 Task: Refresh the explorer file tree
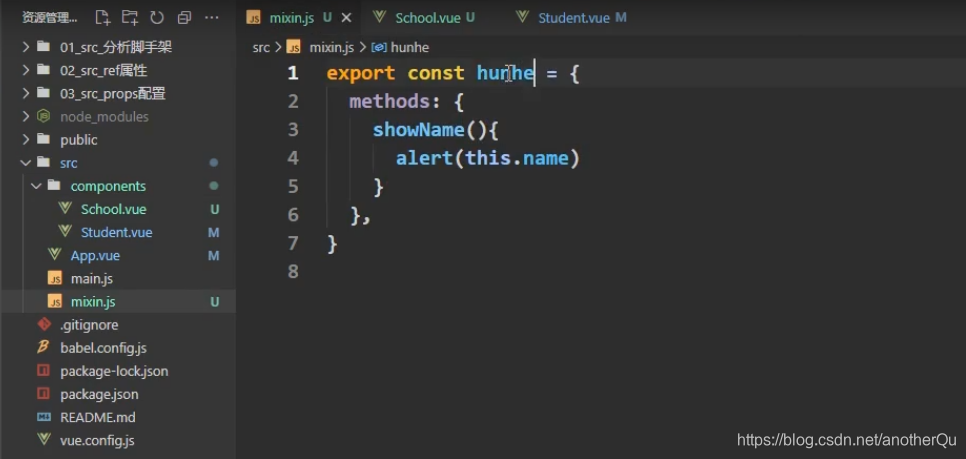[x=156, y=17]
